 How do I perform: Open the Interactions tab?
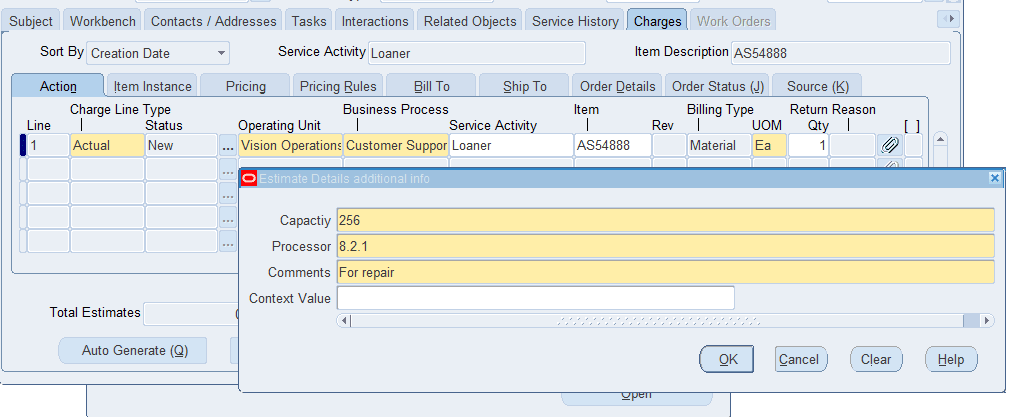tap(375, 21)
